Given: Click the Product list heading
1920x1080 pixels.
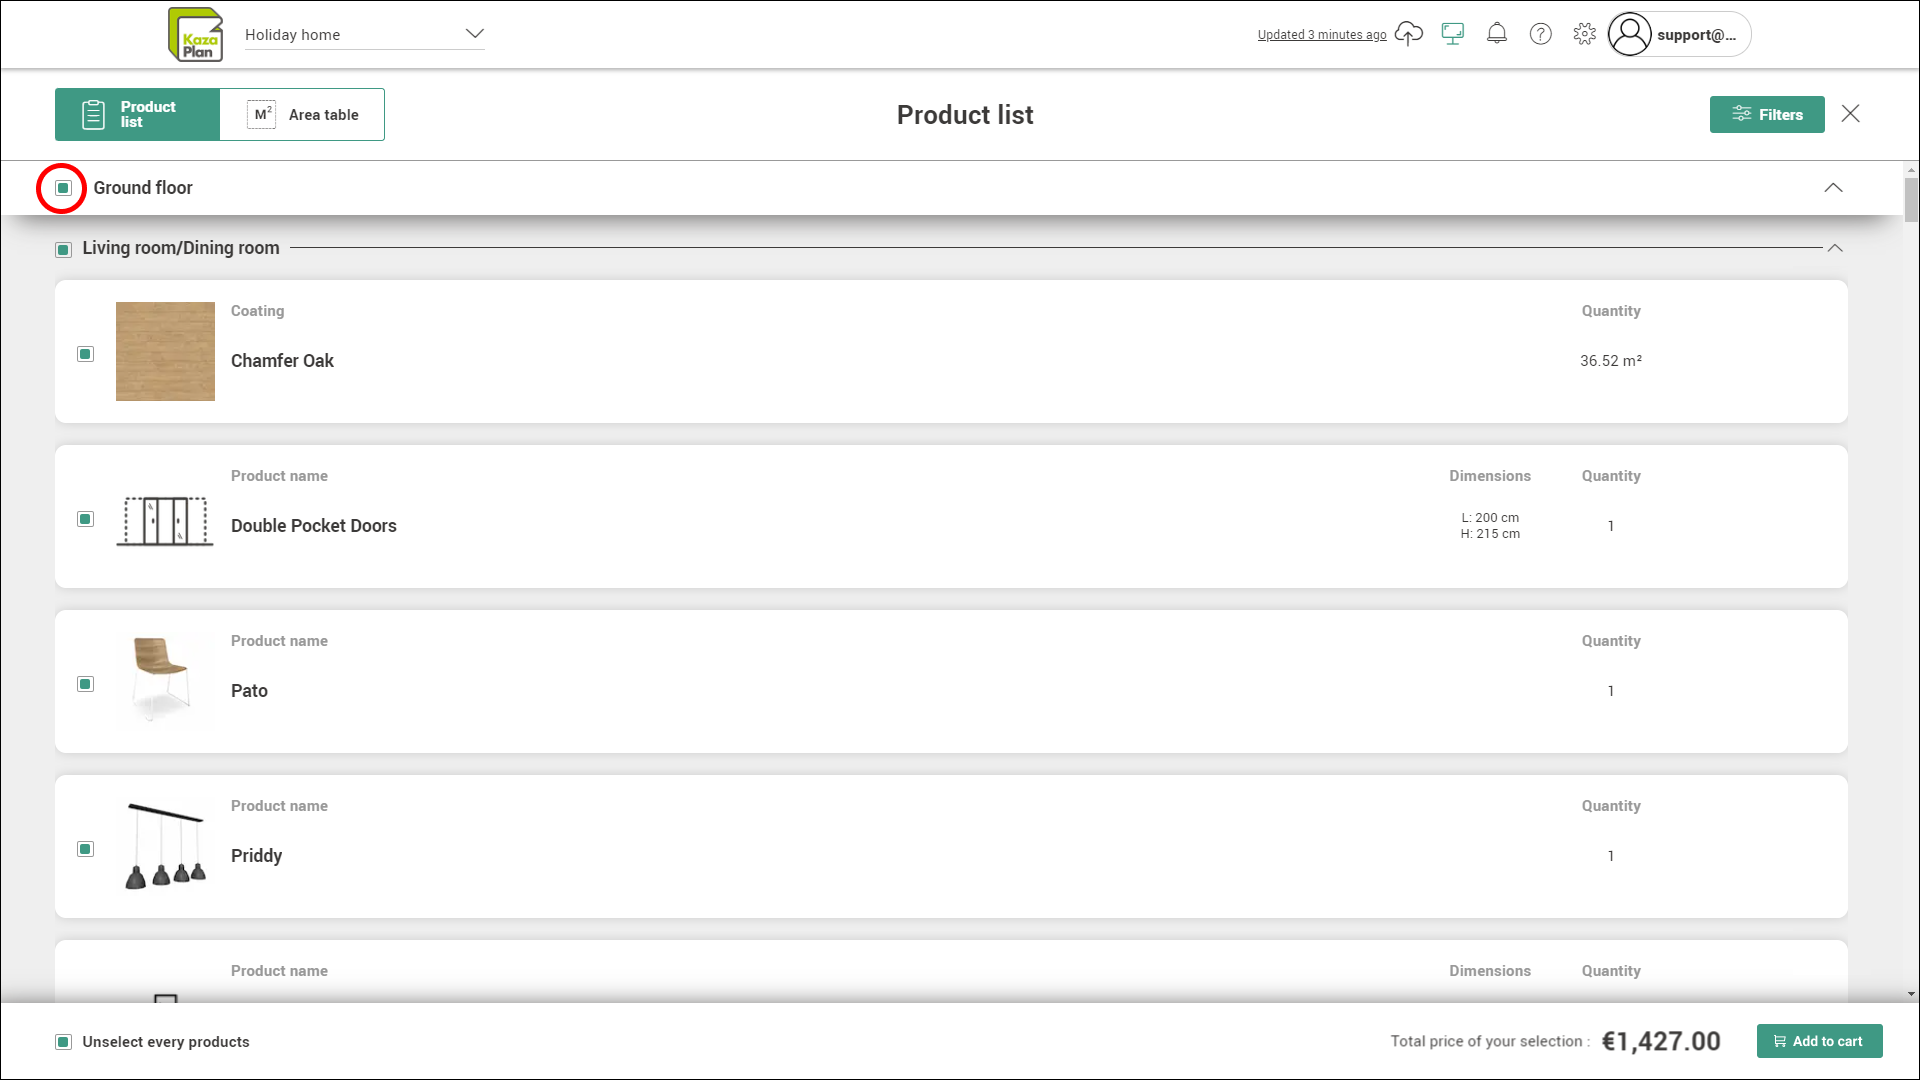Looking at the screenshot, I should (x=965, y=115).
